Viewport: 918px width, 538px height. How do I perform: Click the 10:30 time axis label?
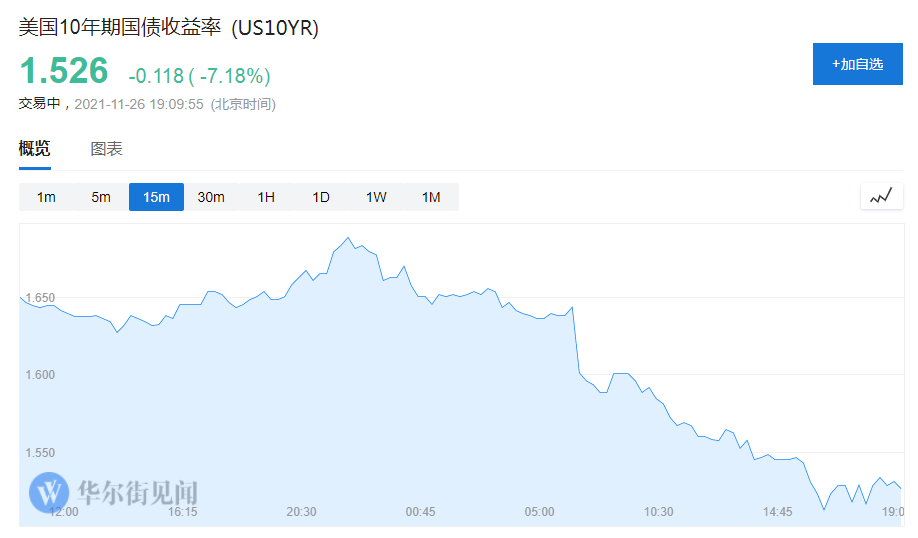pos(658,512)
